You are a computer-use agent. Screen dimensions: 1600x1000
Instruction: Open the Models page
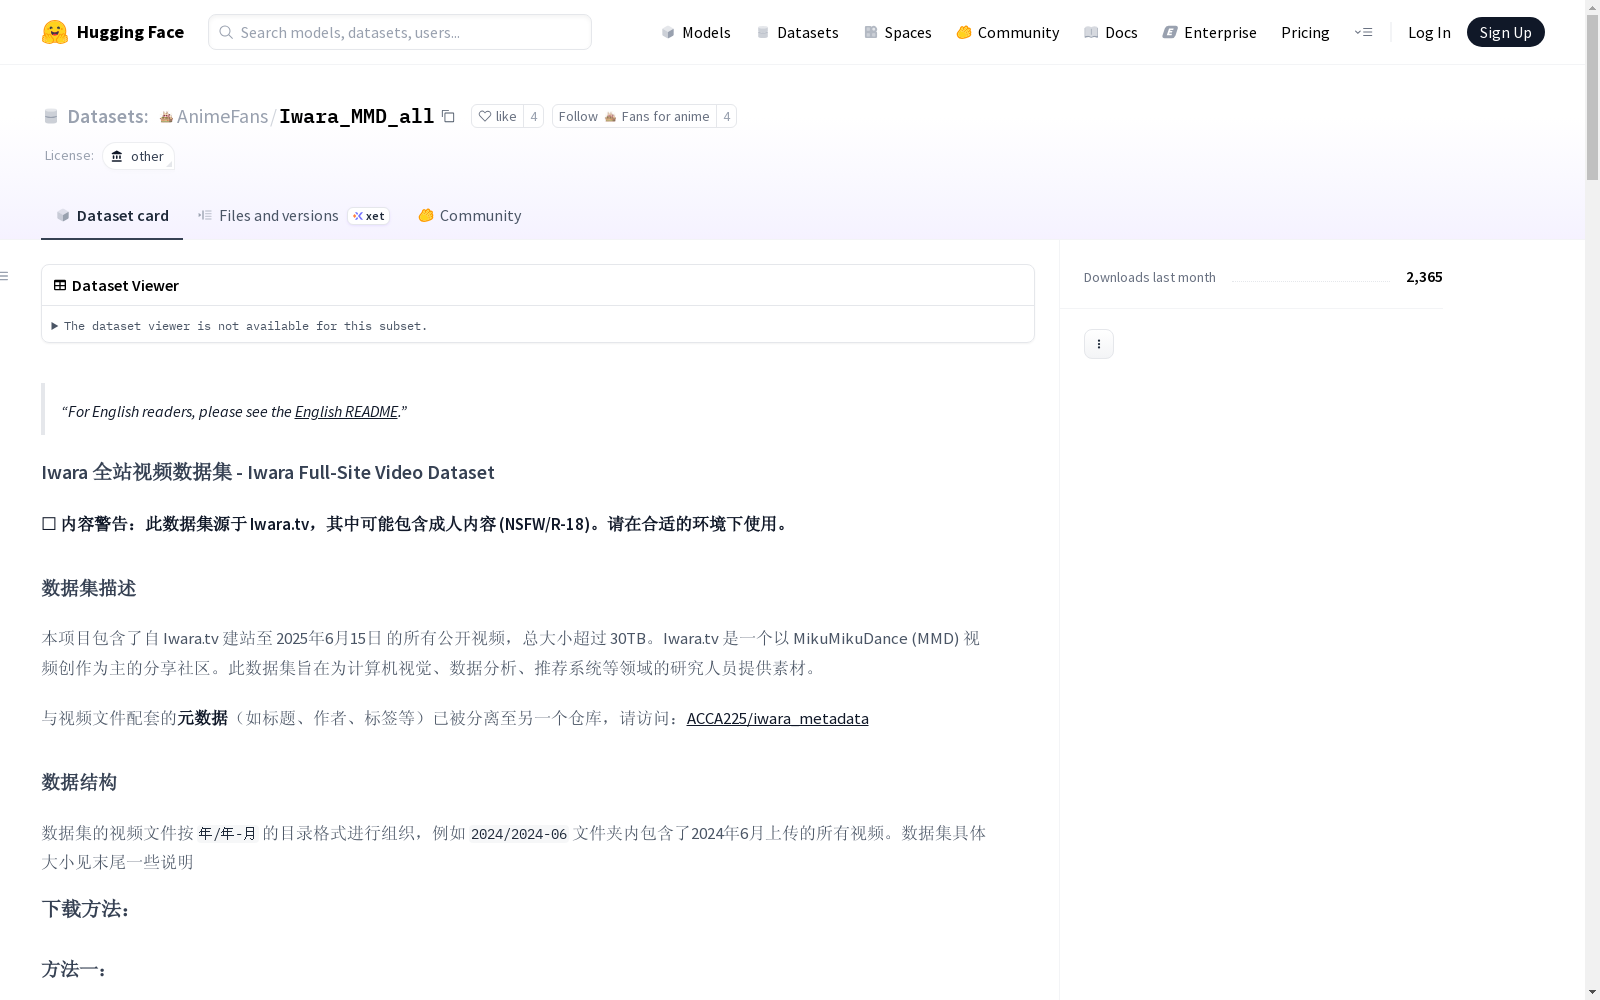pyautogui.click(x=696, y=32)
